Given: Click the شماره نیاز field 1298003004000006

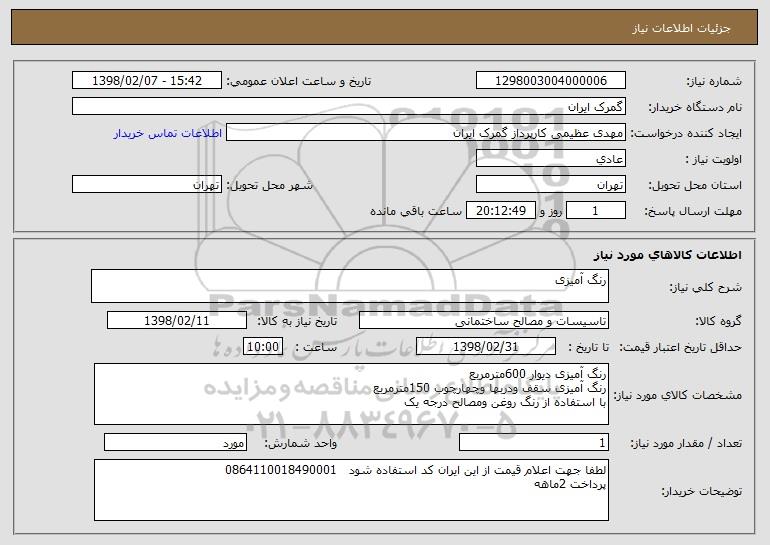Looking at the screenshot, I should coord(550,80).
